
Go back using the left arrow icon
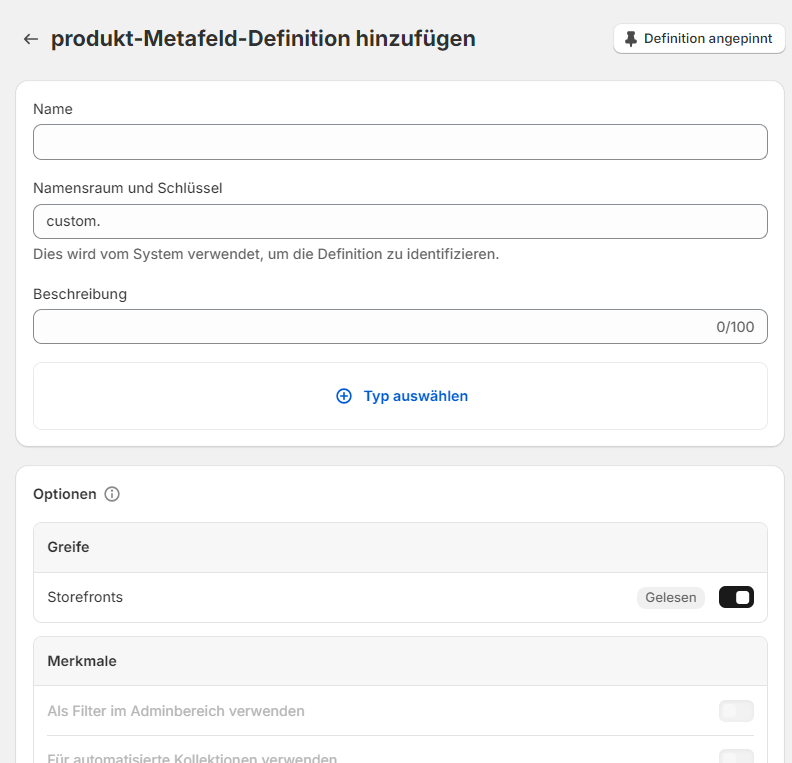pyautogui.click(x=31, y=39)
